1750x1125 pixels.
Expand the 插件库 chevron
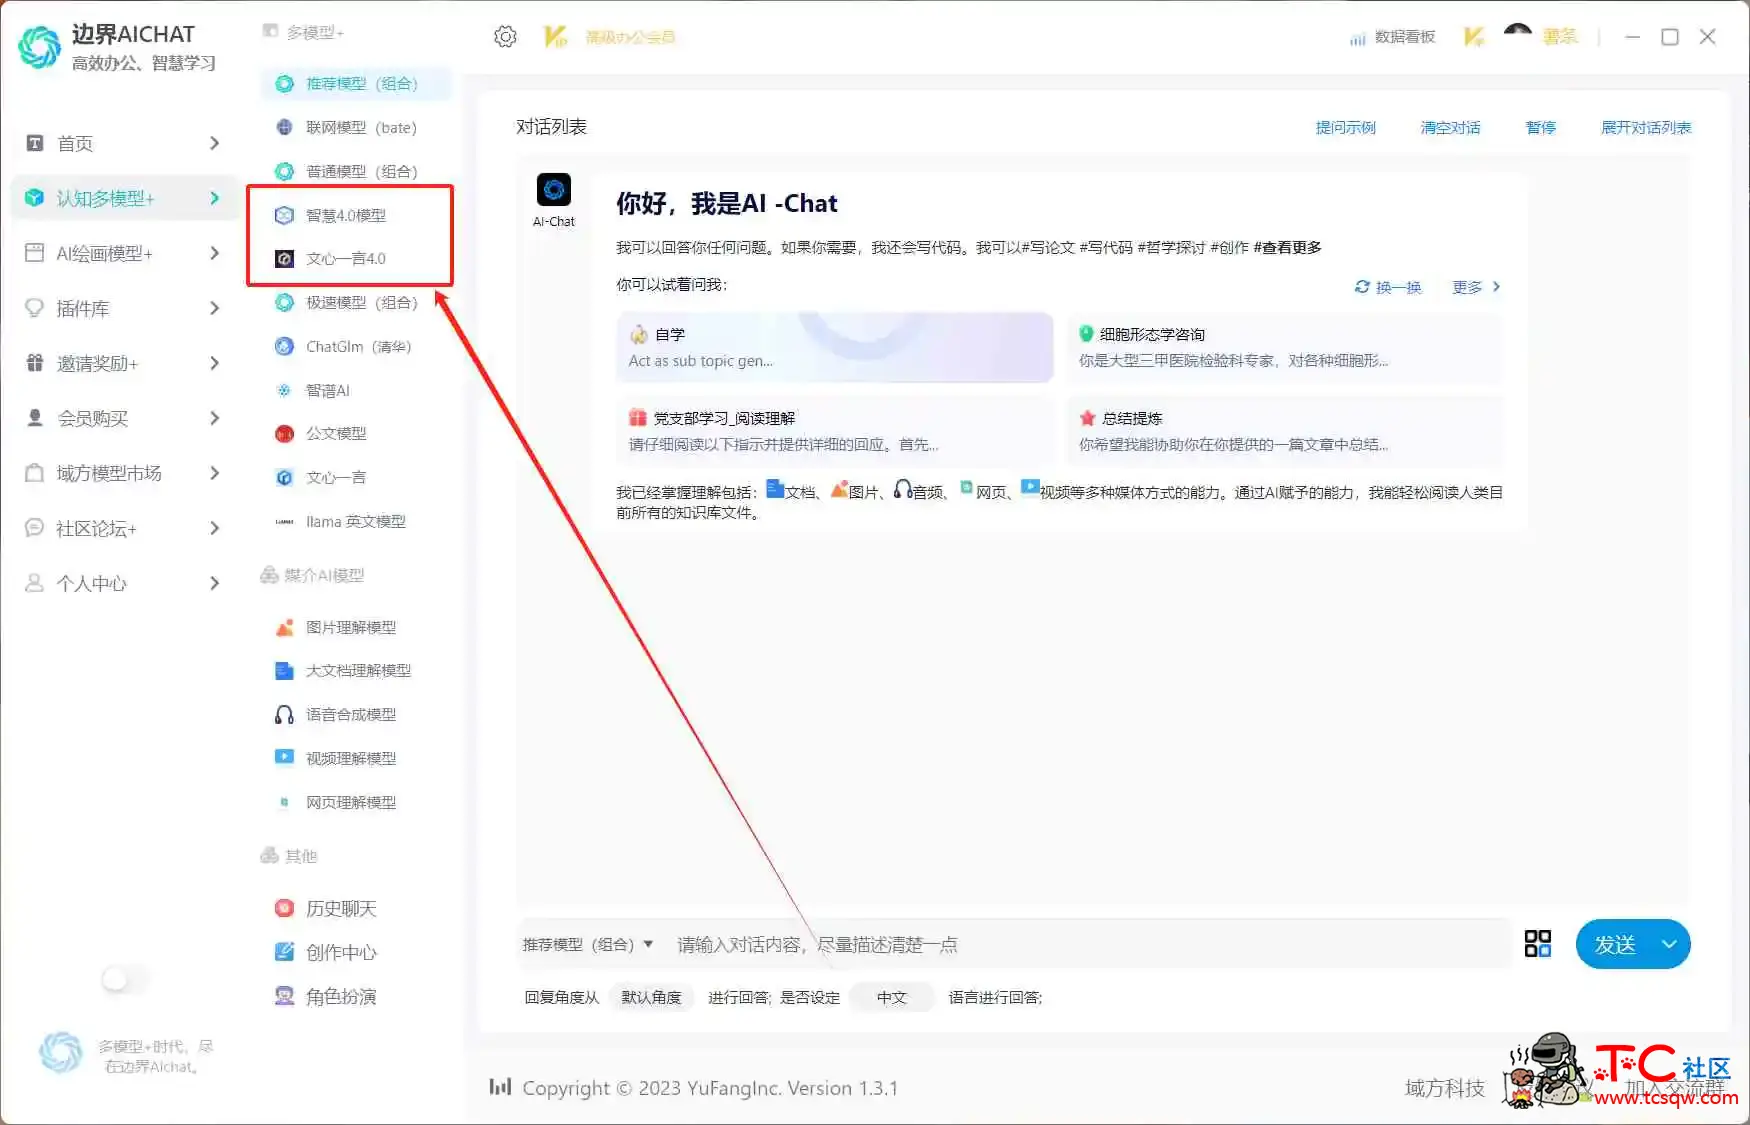tap(214, 308)
